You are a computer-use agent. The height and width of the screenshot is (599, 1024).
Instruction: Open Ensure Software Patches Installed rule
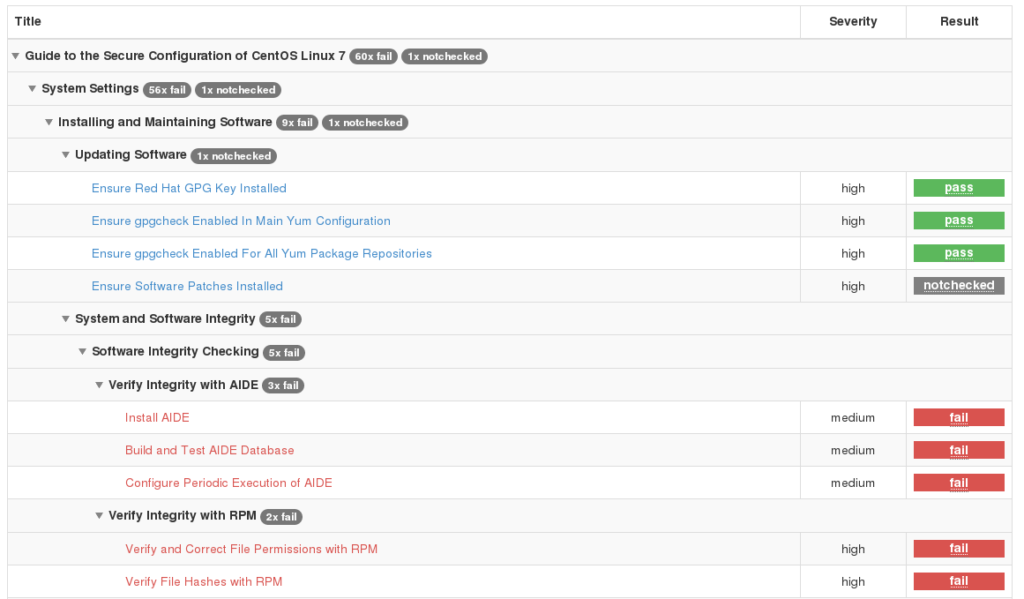pos(187,286)
